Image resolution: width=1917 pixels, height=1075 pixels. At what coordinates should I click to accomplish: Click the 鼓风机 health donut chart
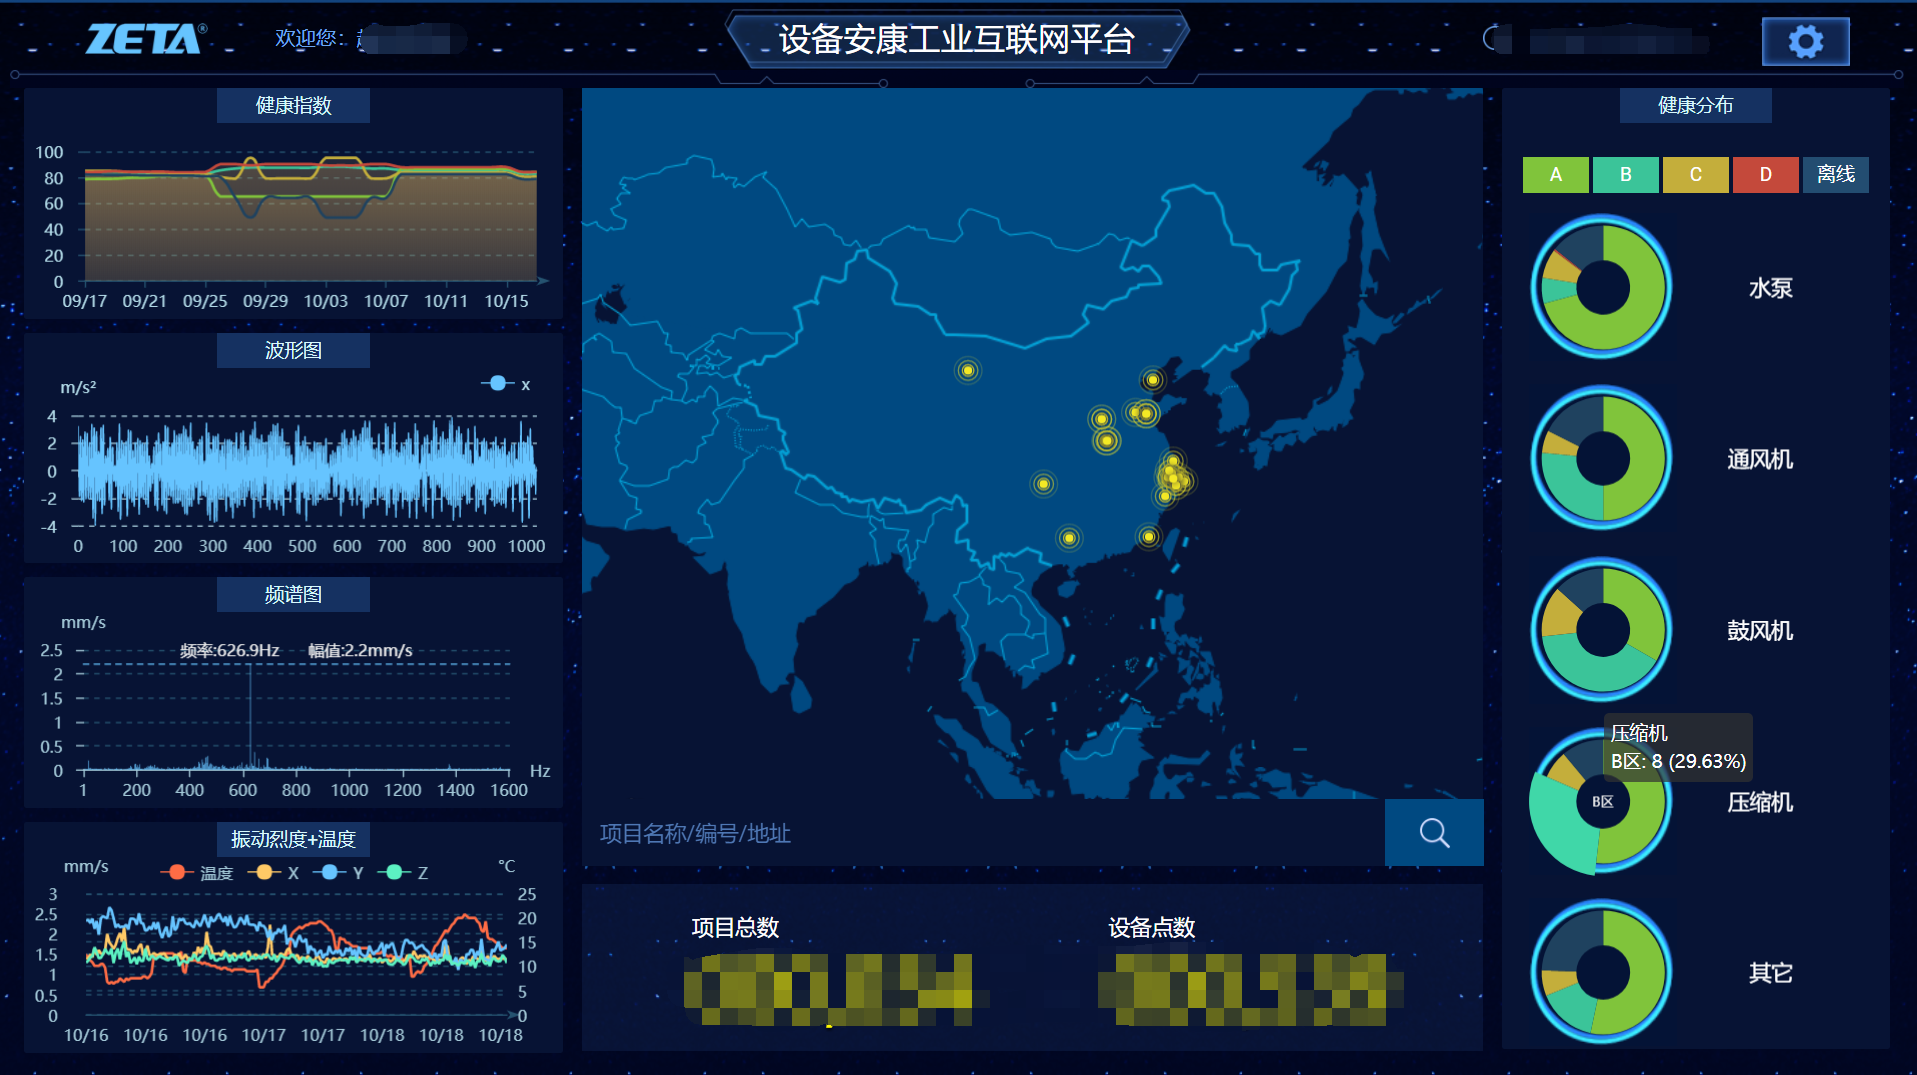point(1602,630)
